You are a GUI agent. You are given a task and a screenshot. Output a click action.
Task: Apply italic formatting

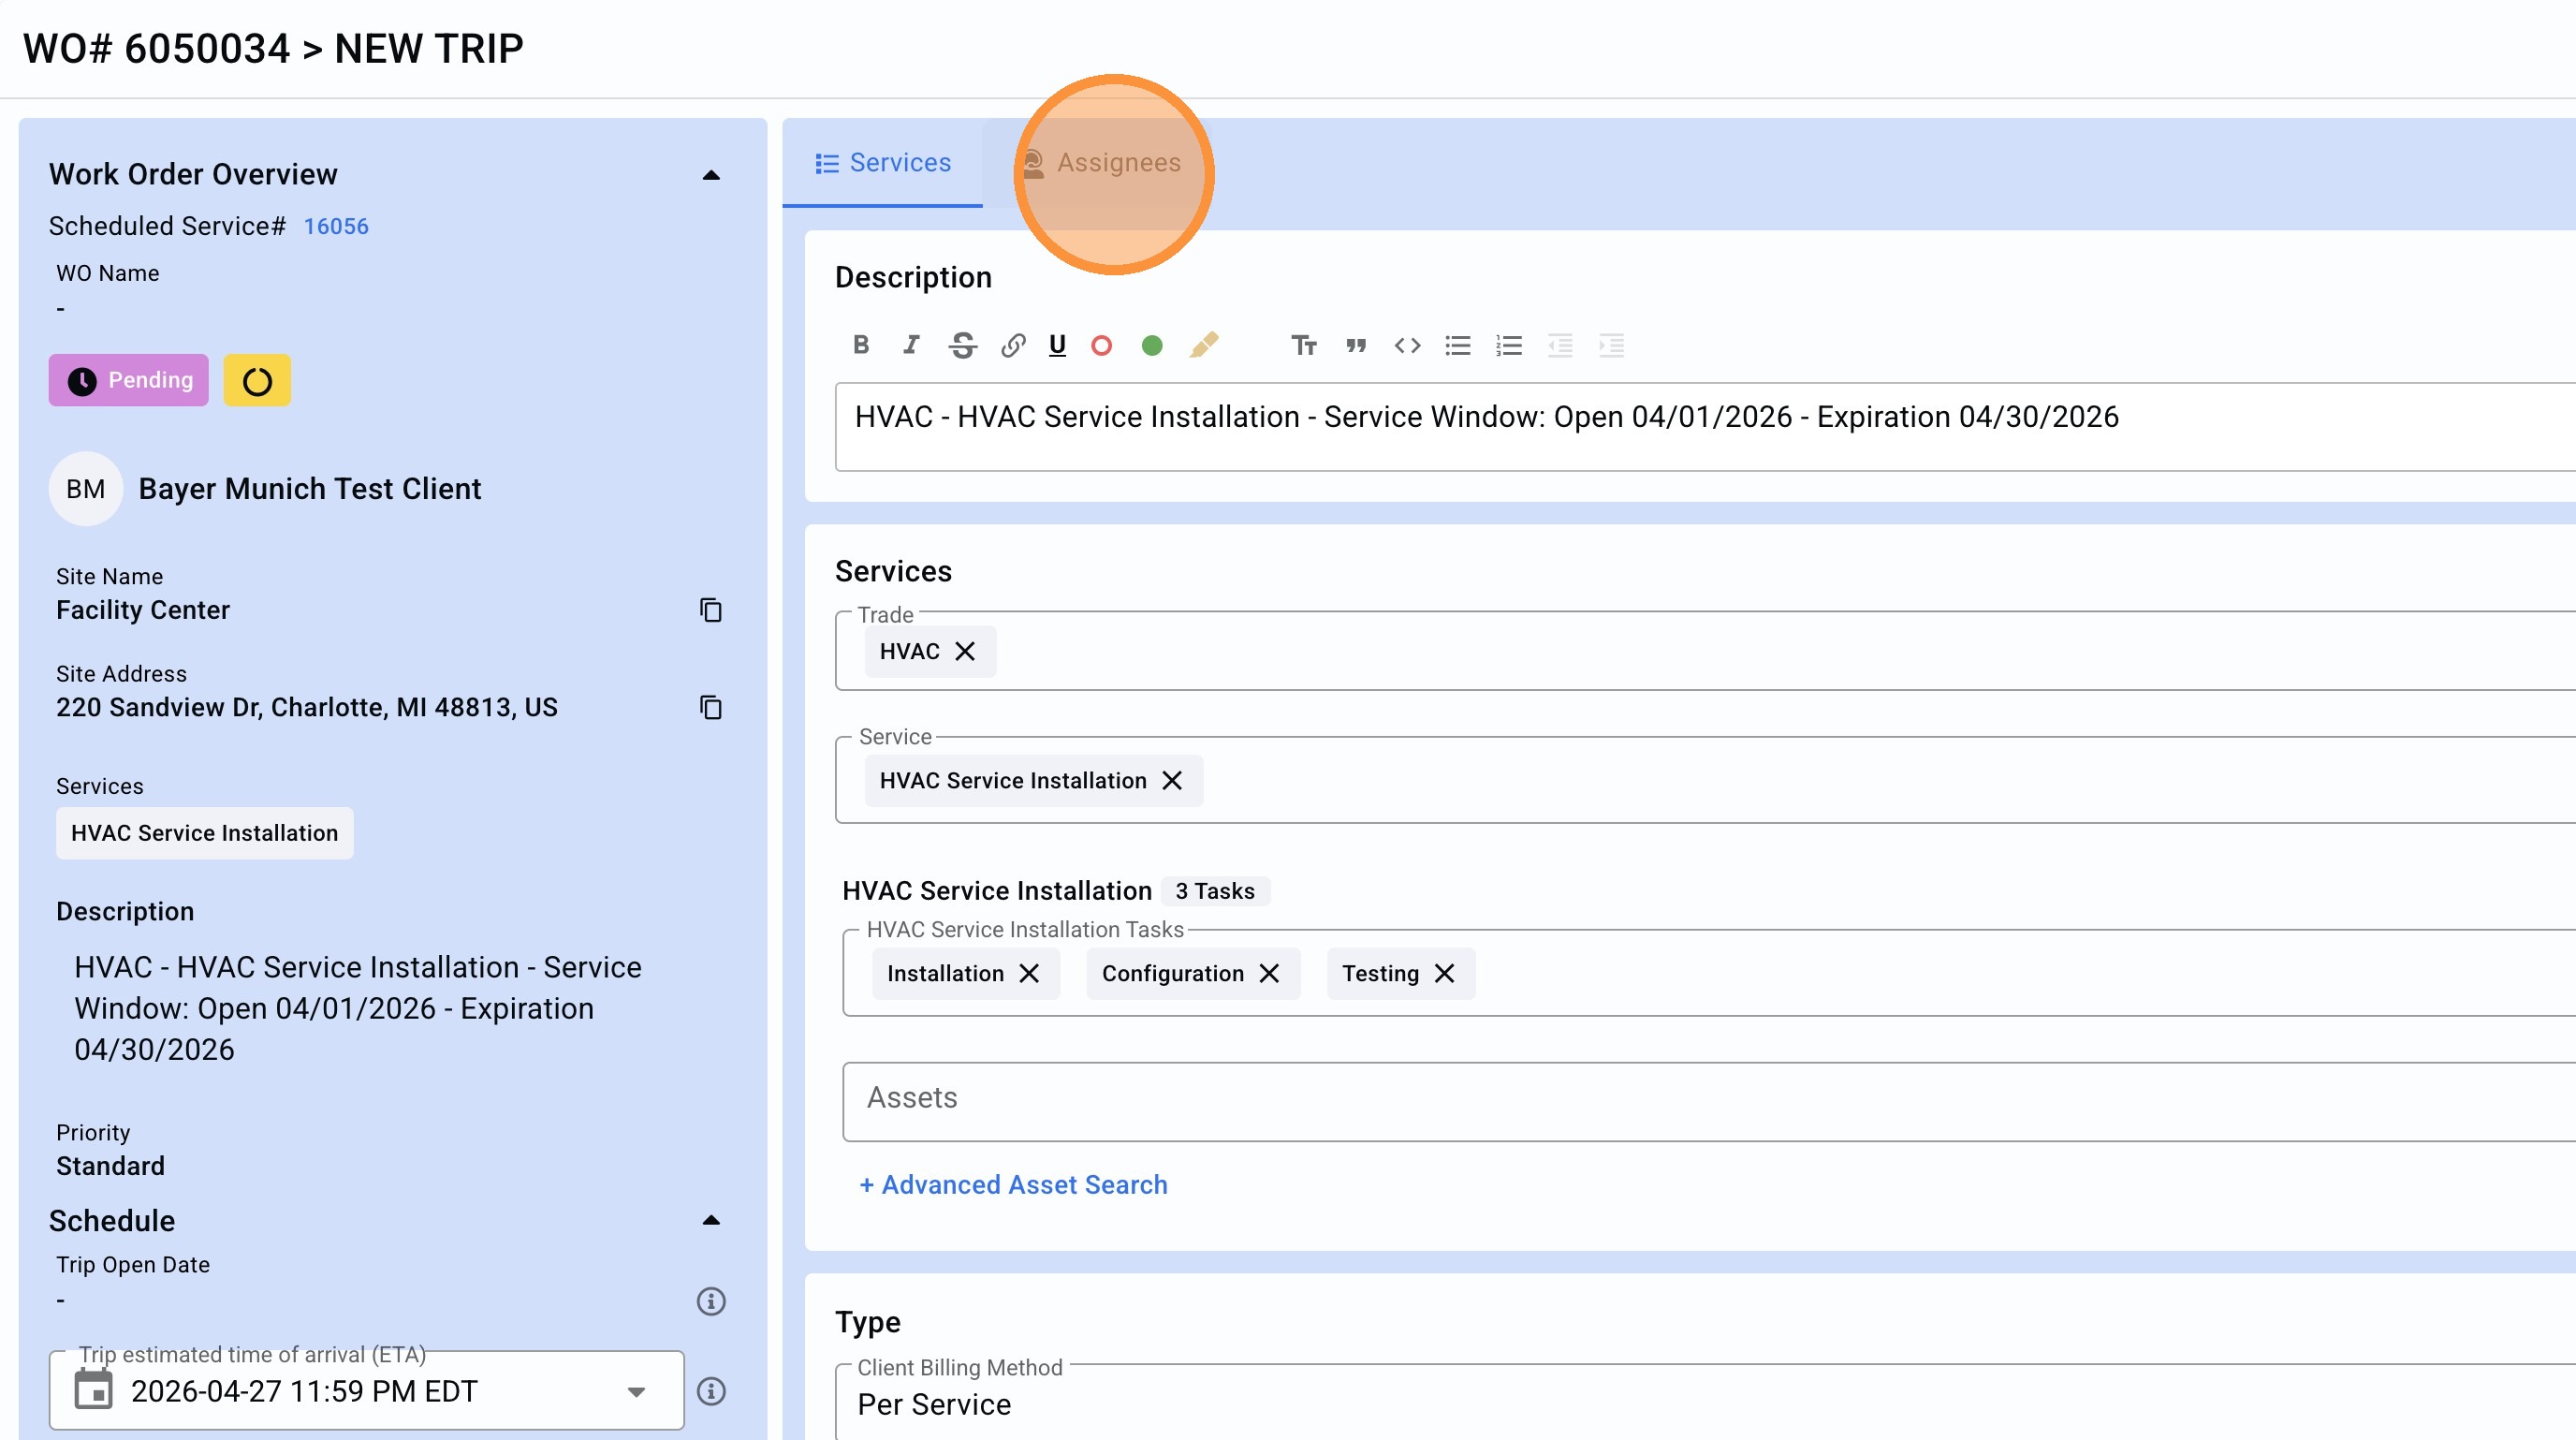[911, 345]
